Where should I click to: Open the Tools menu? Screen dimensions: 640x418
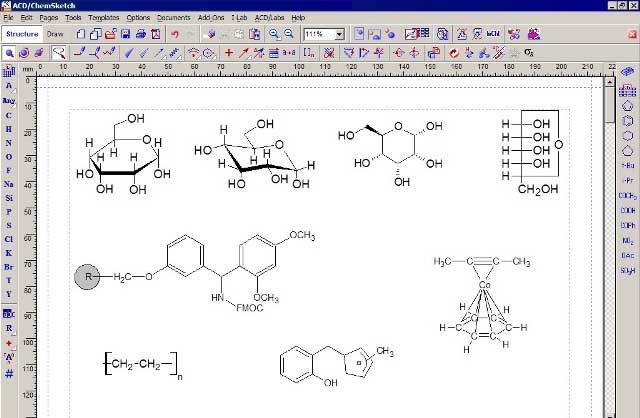pyautogui.click(x=73, y=18)
